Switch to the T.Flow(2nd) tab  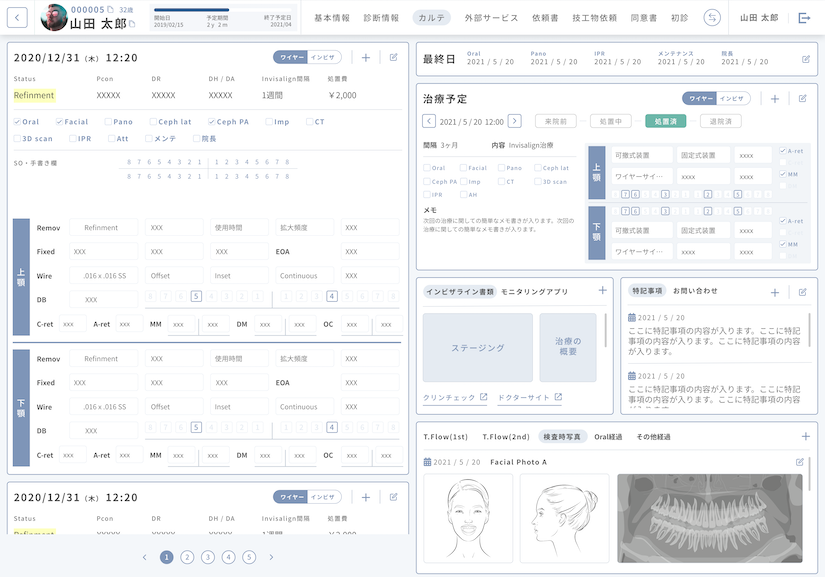click(505, 437)
